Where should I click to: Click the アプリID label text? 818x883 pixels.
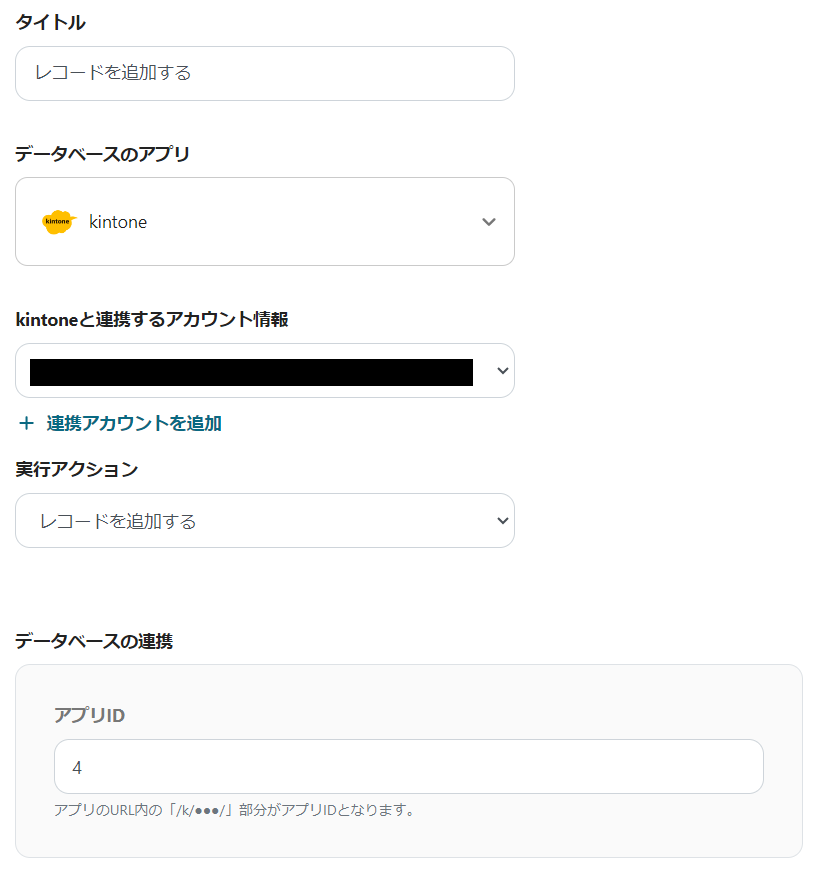pos(89,715)
